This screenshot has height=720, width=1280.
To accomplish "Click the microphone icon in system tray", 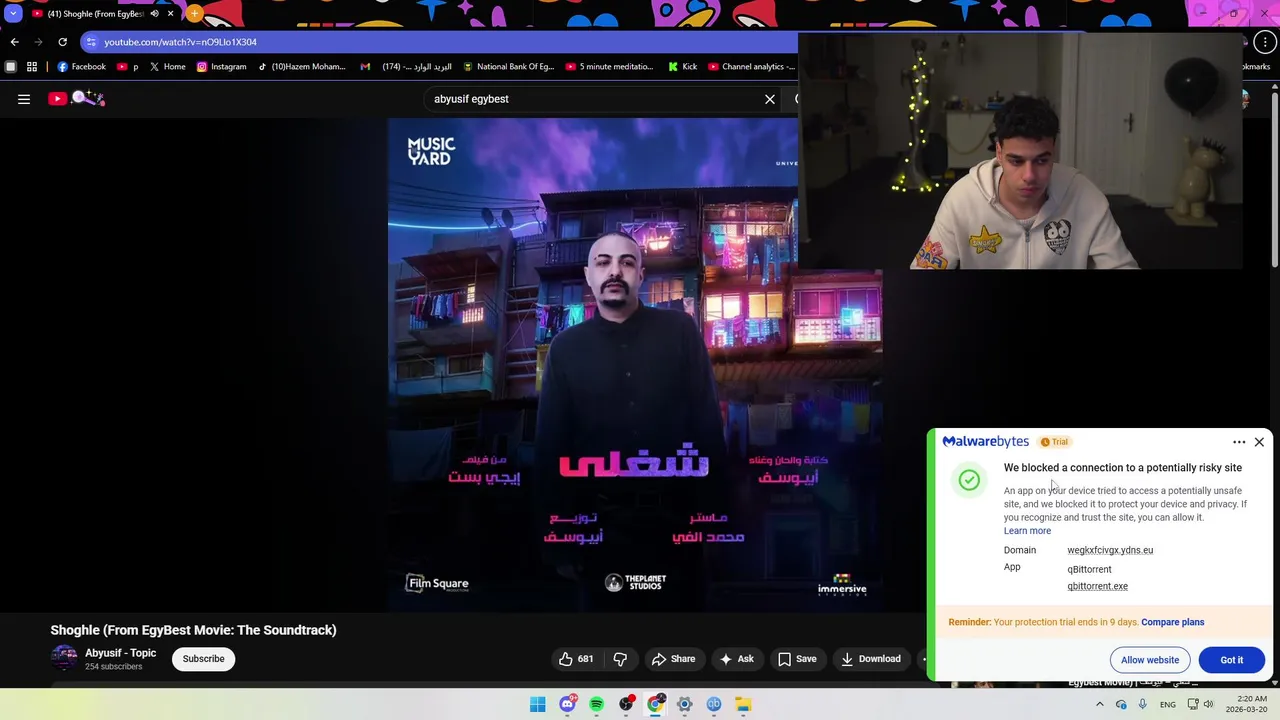I will click(1142, 705).
